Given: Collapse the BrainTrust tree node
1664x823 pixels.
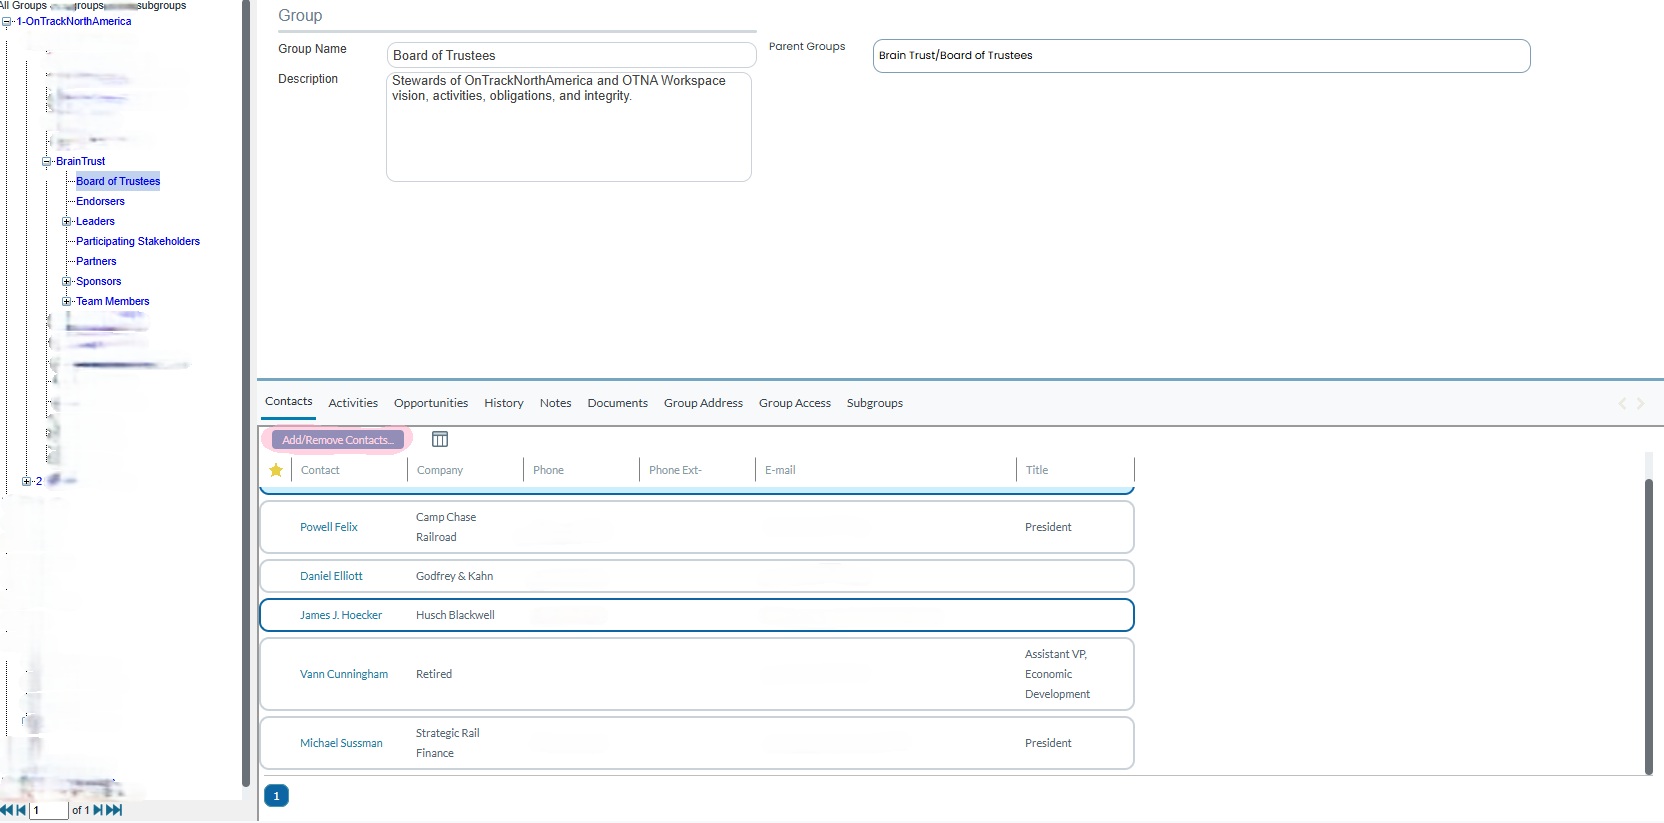Looking at the screenshot, I should point(46,161).
